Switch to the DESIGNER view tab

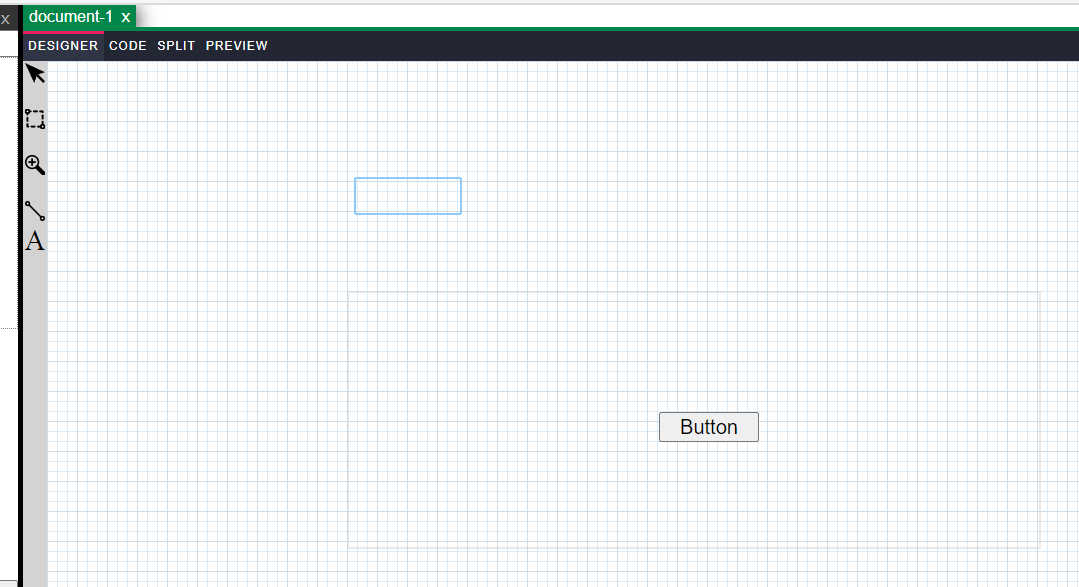(63, 45)
